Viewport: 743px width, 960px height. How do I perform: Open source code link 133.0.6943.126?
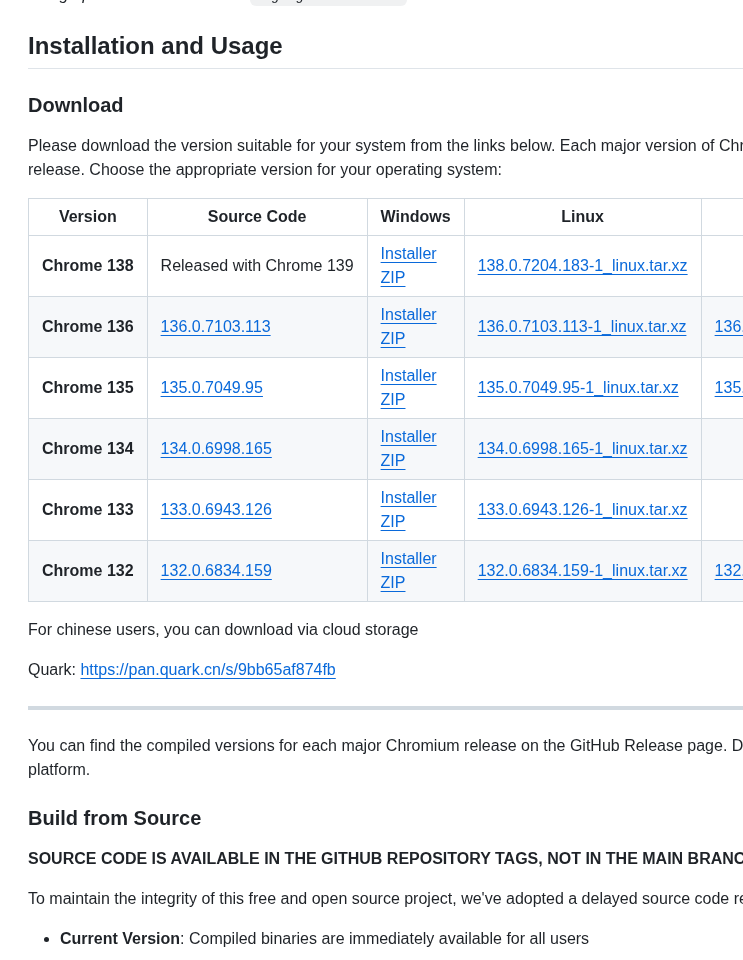click(216, 509)
